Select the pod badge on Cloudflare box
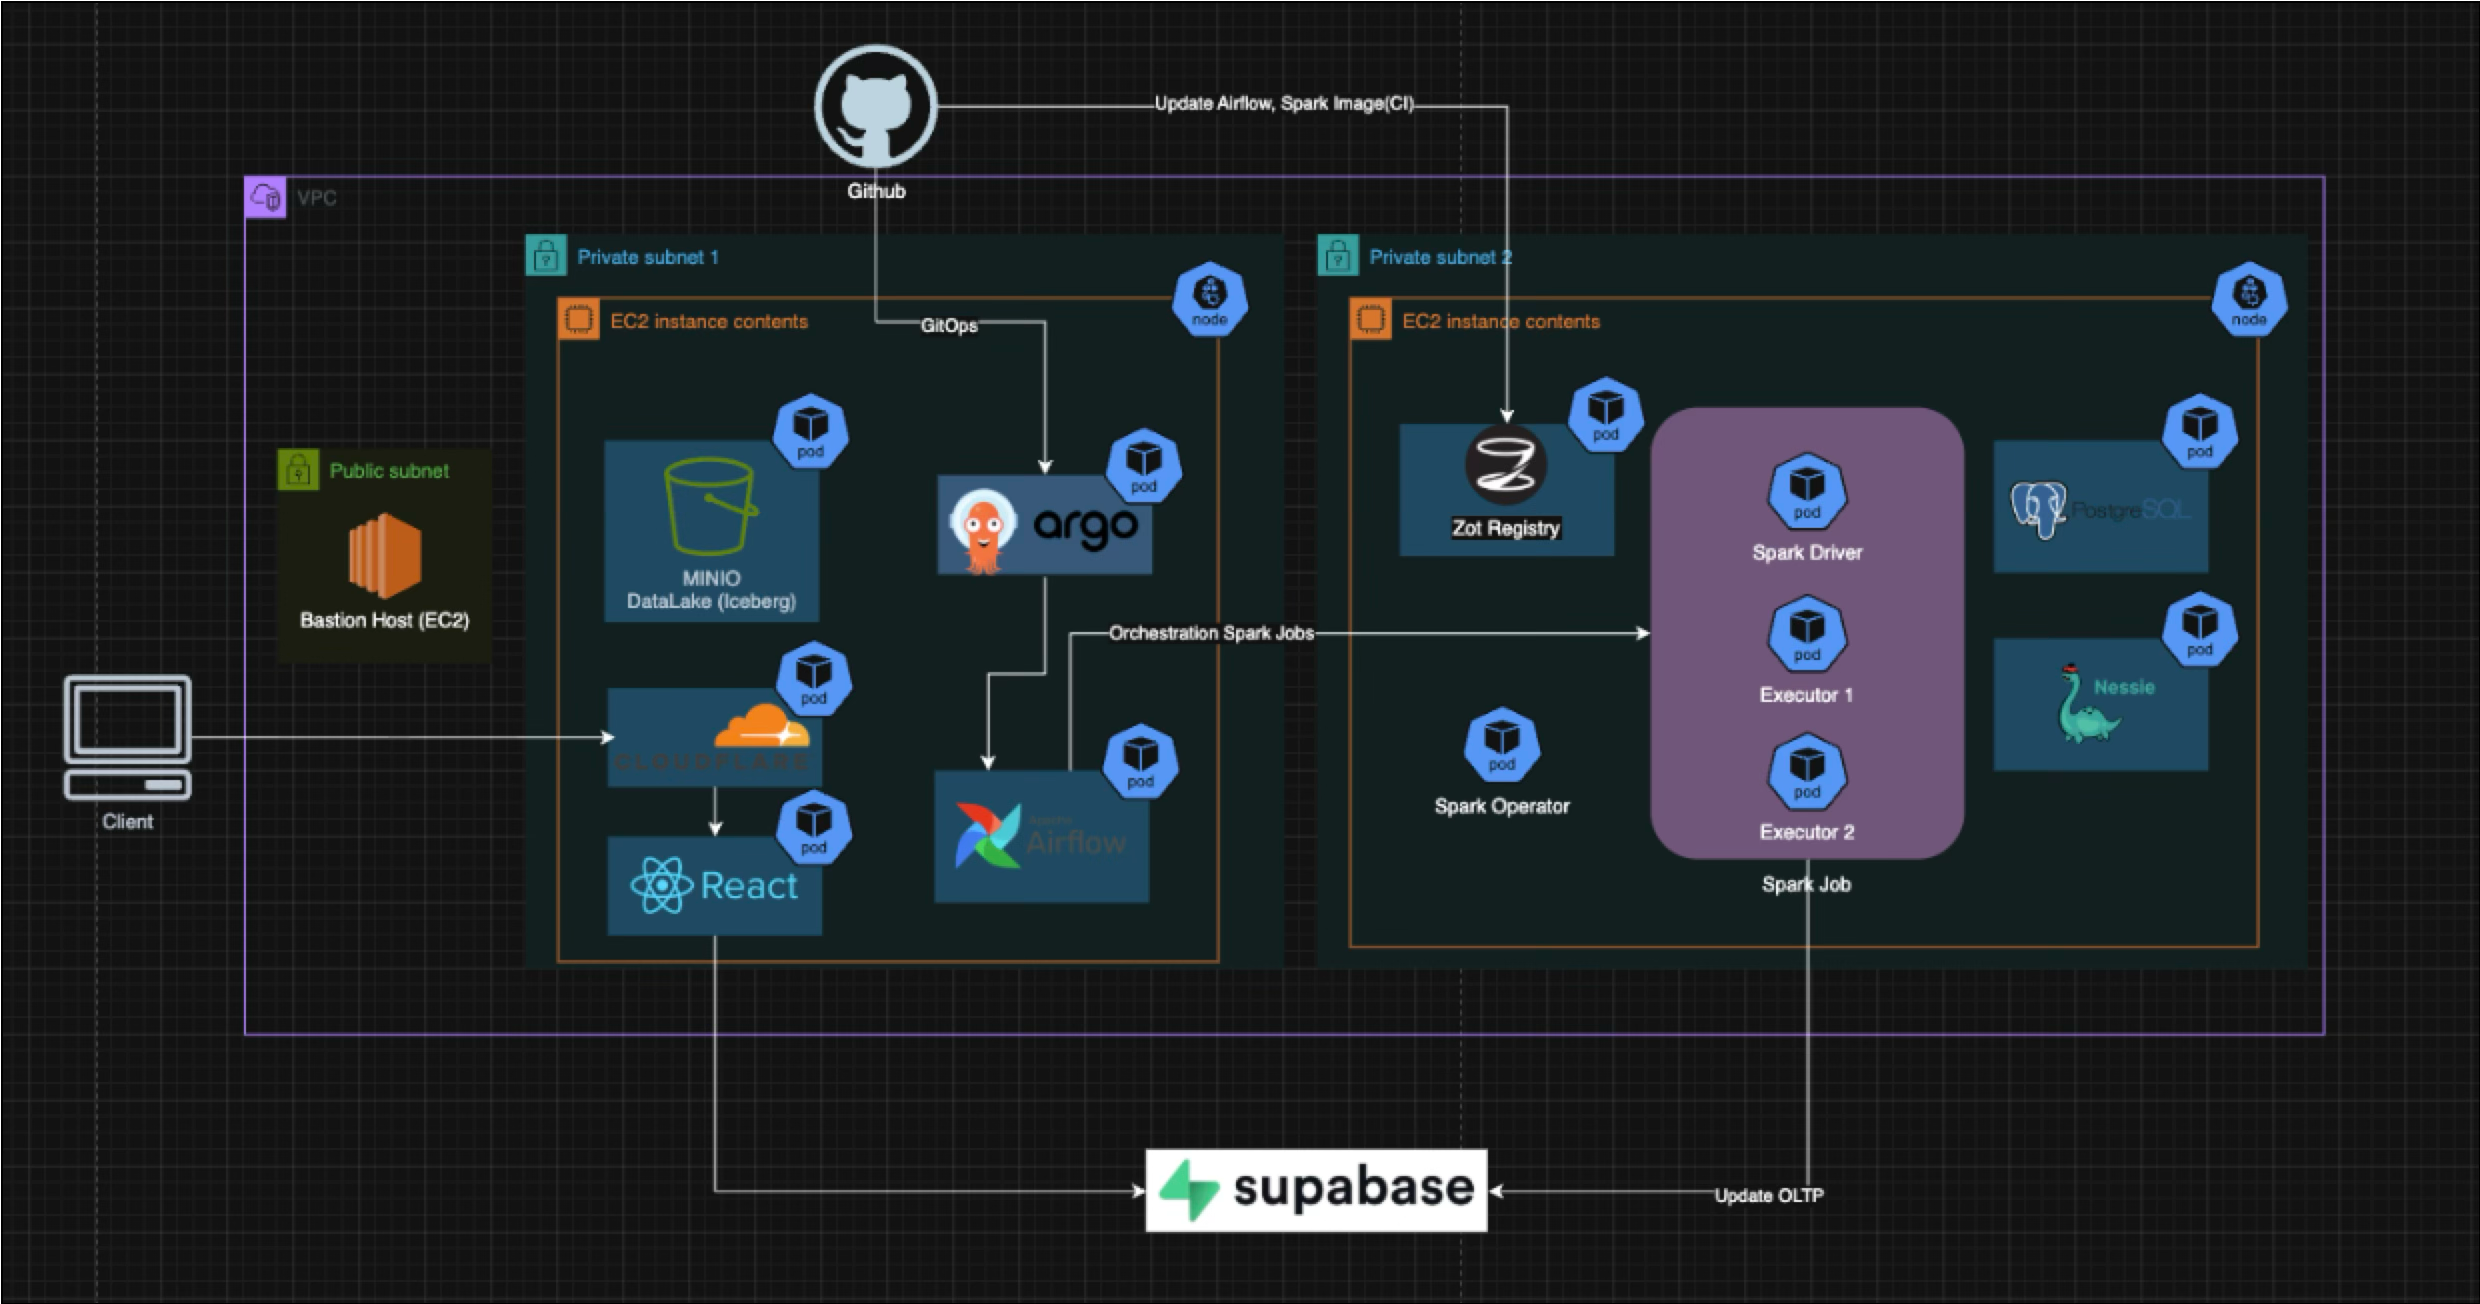 [x=814, y=678]
